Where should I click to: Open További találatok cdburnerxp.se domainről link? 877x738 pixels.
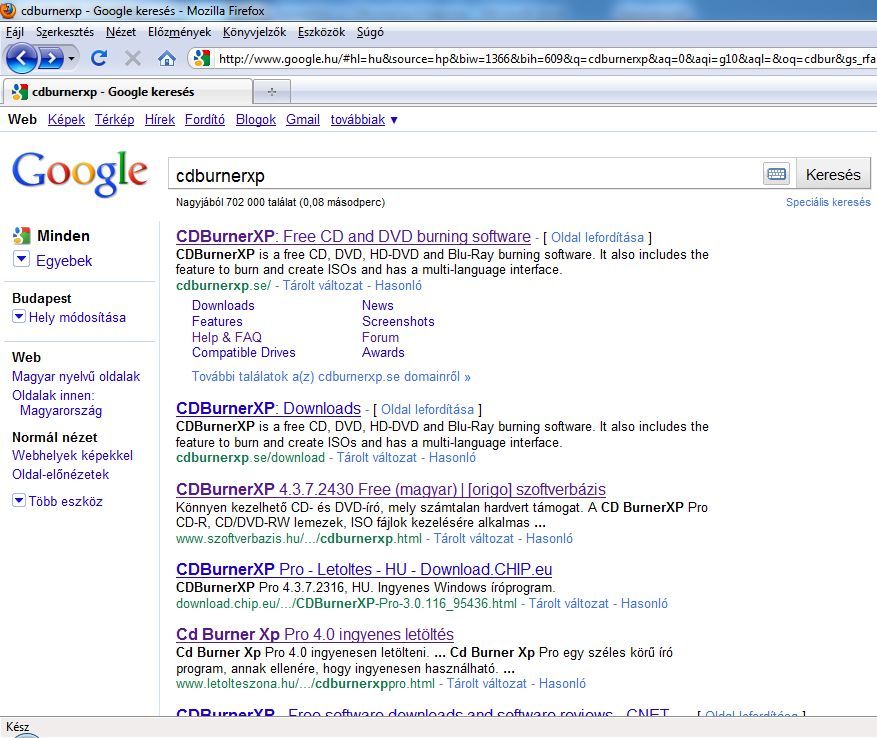331,377
